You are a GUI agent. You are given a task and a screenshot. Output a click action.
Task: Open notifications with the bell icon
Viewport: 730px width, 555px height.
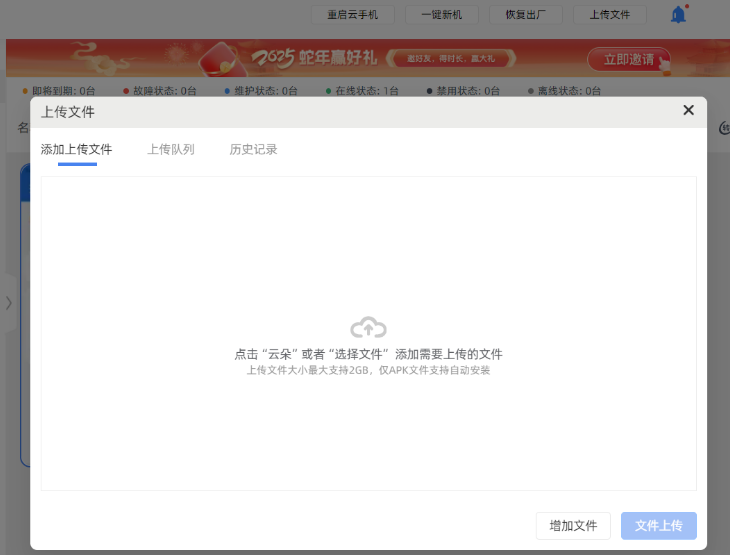(678, 15)
